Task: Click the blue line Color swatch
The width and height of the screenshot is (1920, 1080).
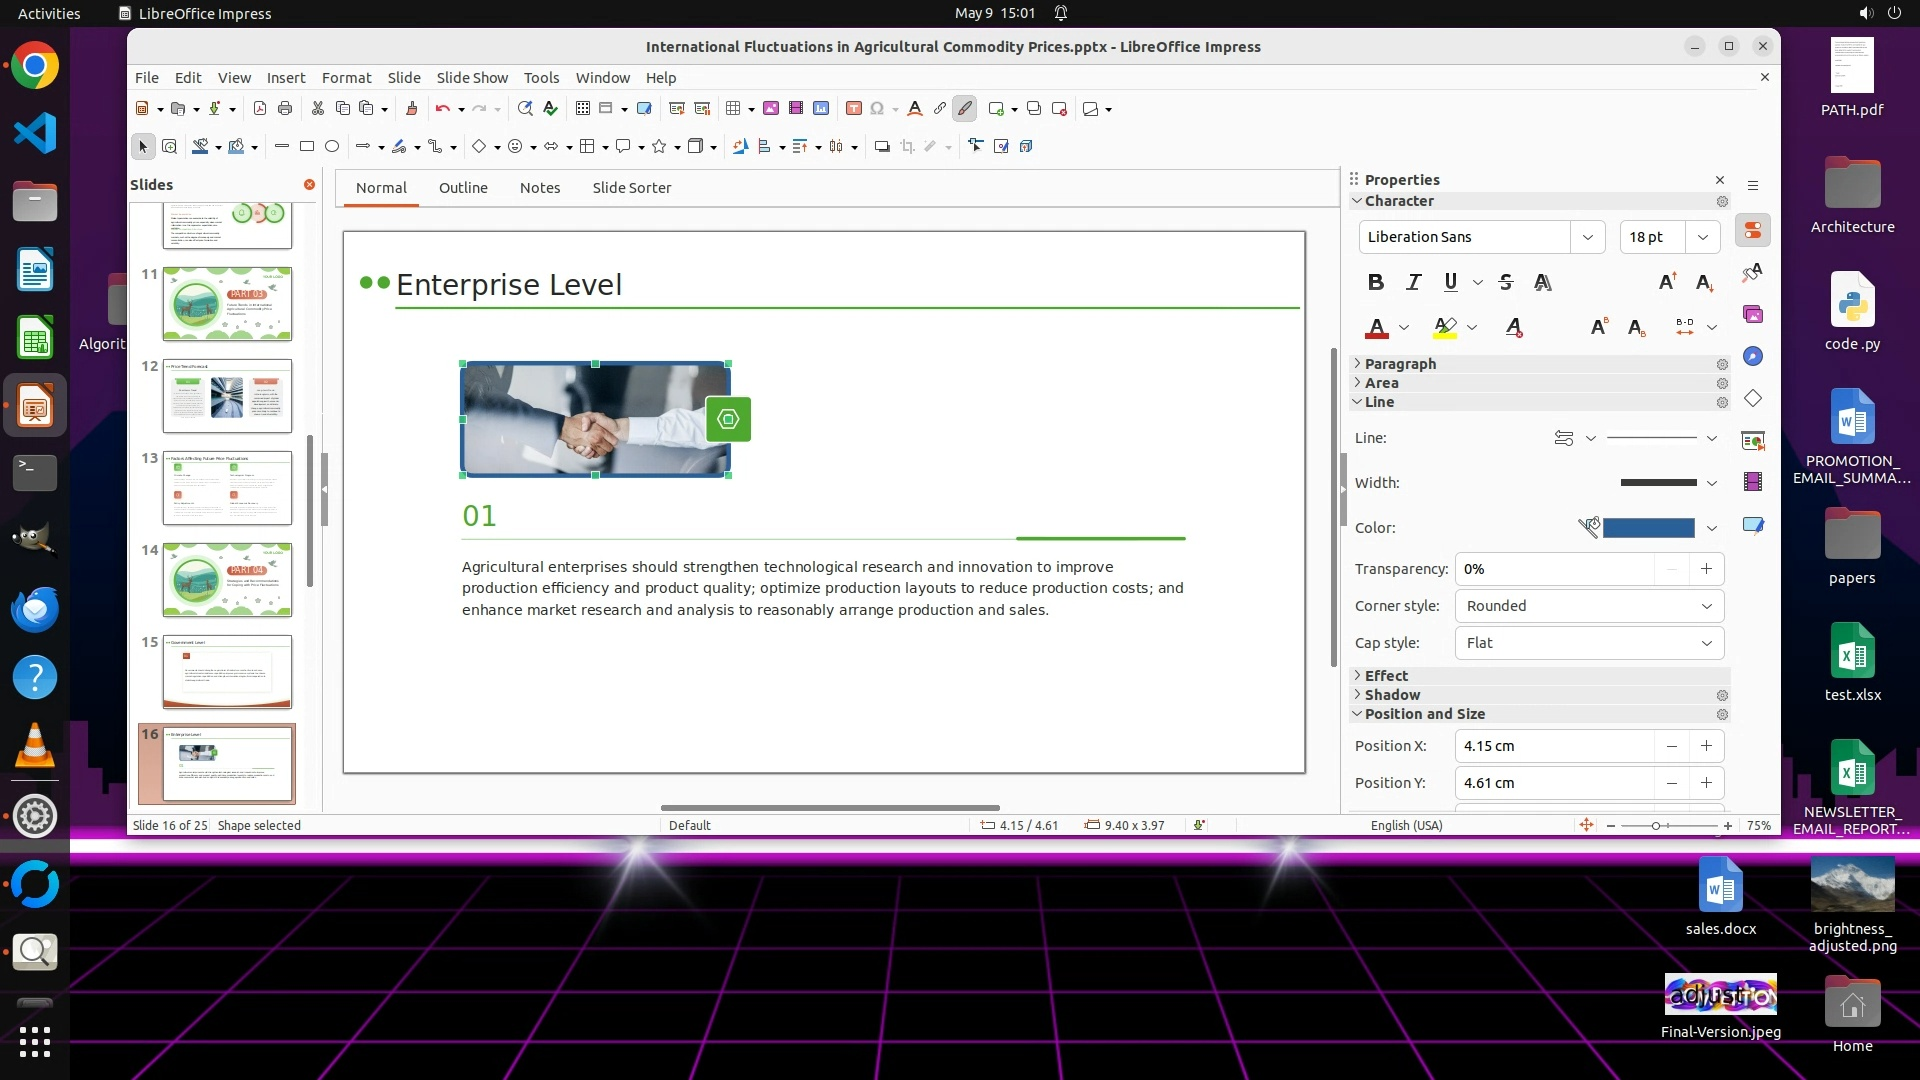Action: (x=1648, y=528)
